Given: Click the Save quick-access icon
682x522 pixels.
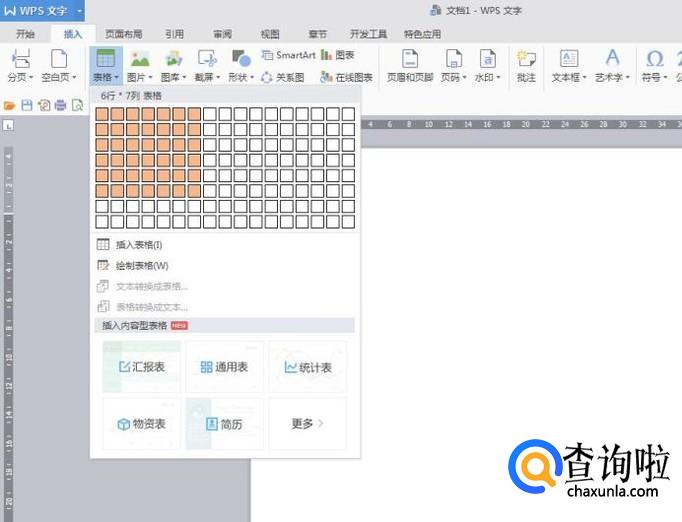Looking at the screenshot, I should coord(27,105).
